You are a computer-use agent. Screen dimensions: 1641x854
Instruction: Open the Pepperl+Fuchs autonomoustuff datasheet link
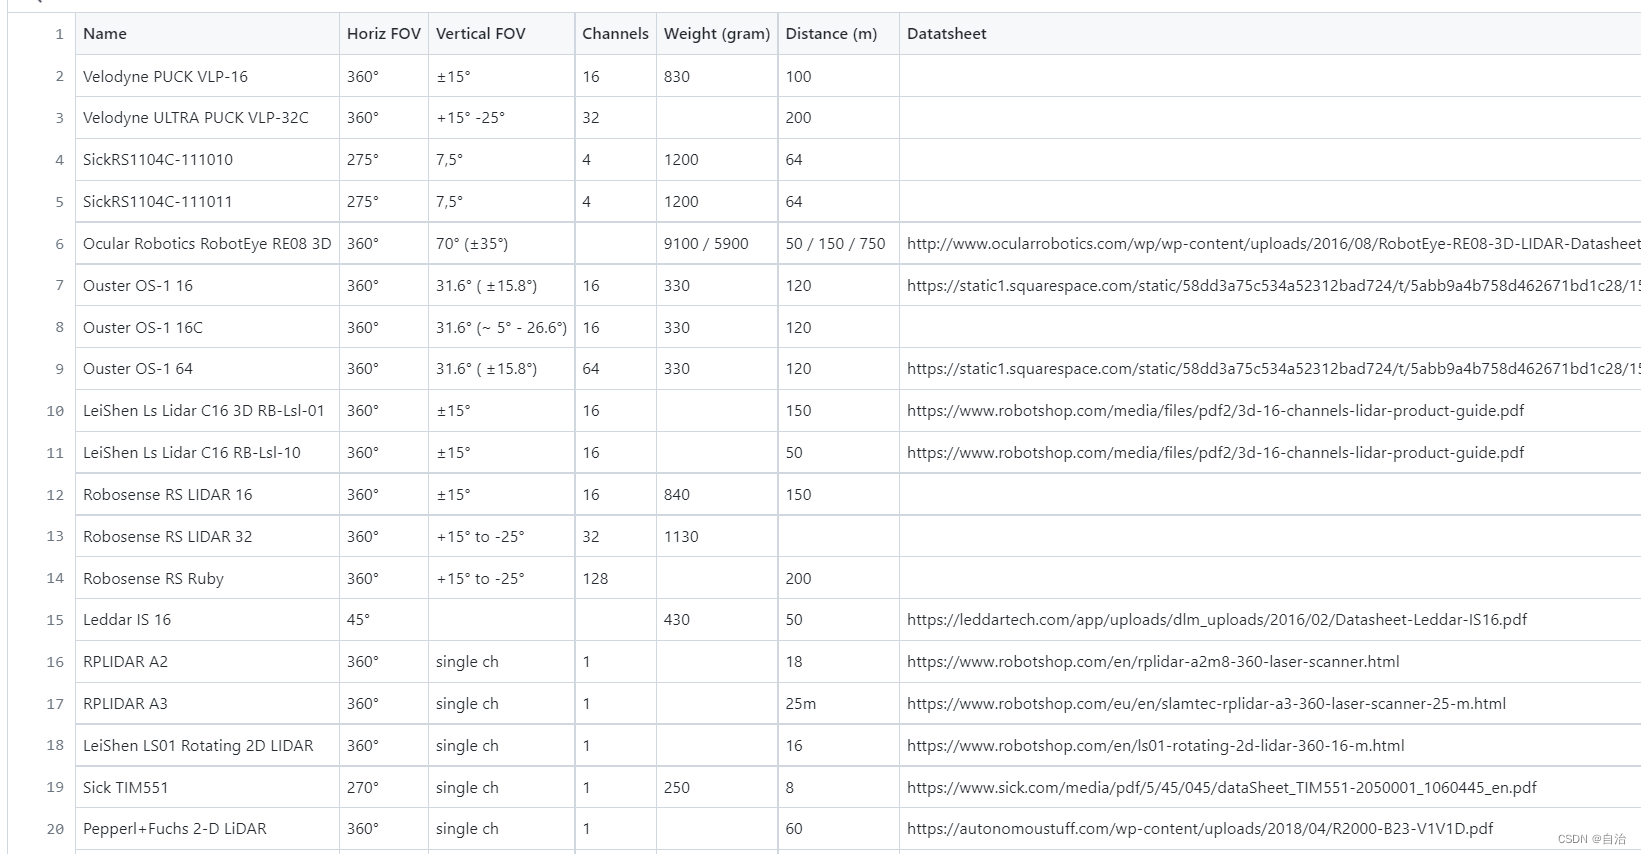coord(1199,829)
